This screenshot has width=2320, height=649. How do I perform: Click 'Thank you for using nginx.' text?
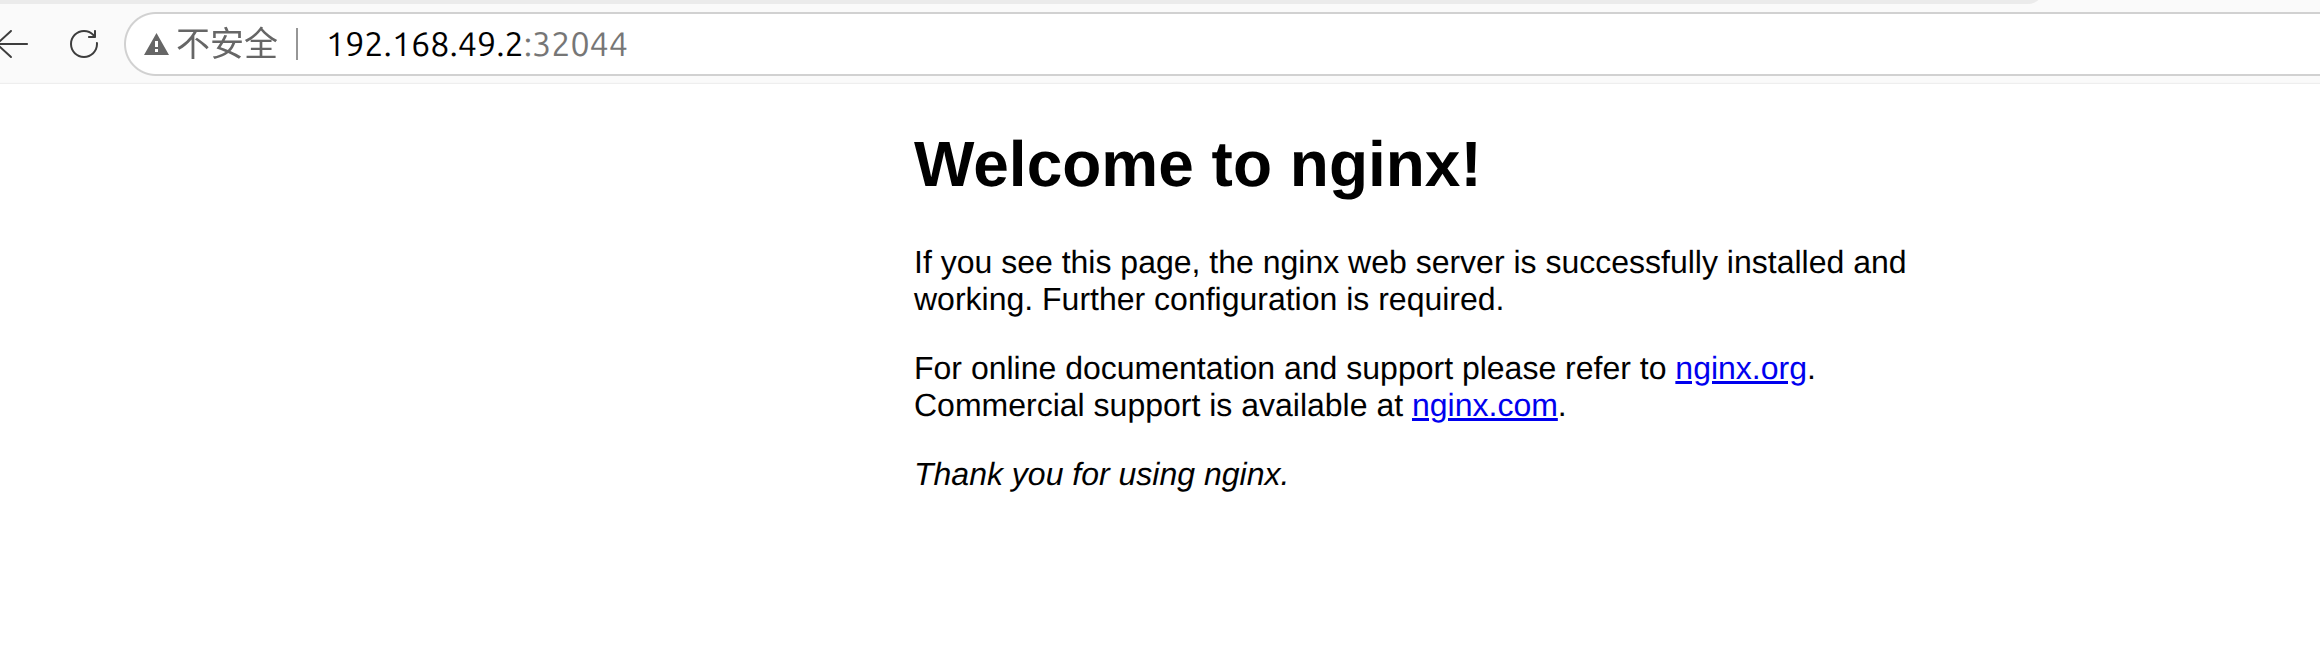pyautogui.click(x=1101, y=474)
